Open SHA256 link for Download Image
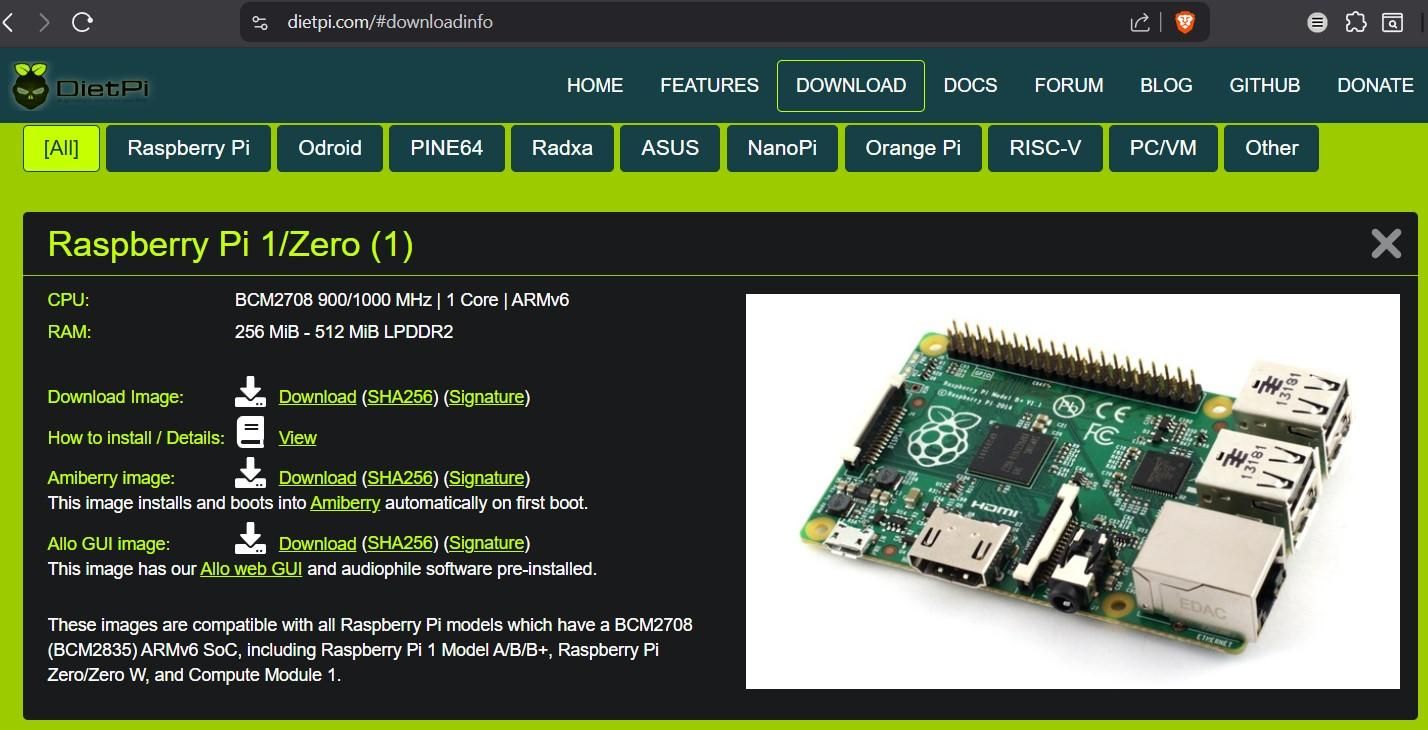The width and height of the screenshot is (1428, 730). tap(400, 397)
